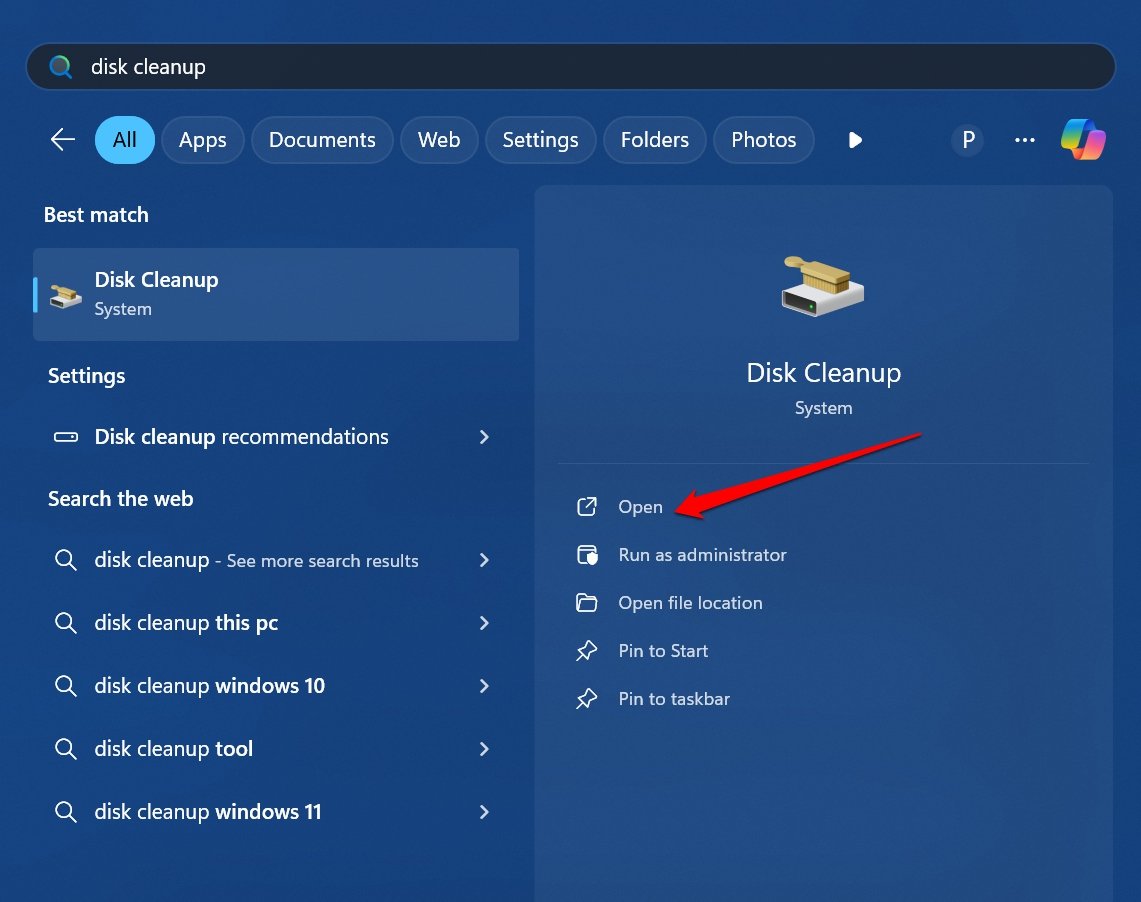Click the storage icon beside Disk cleanup recommendations
1141x902 pixels.
(65, 437)
